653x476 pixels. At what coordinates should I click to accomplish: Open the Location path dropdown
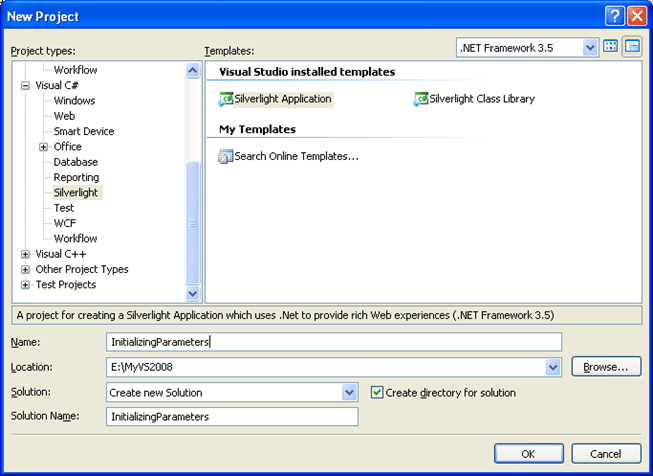coord(553,367)
